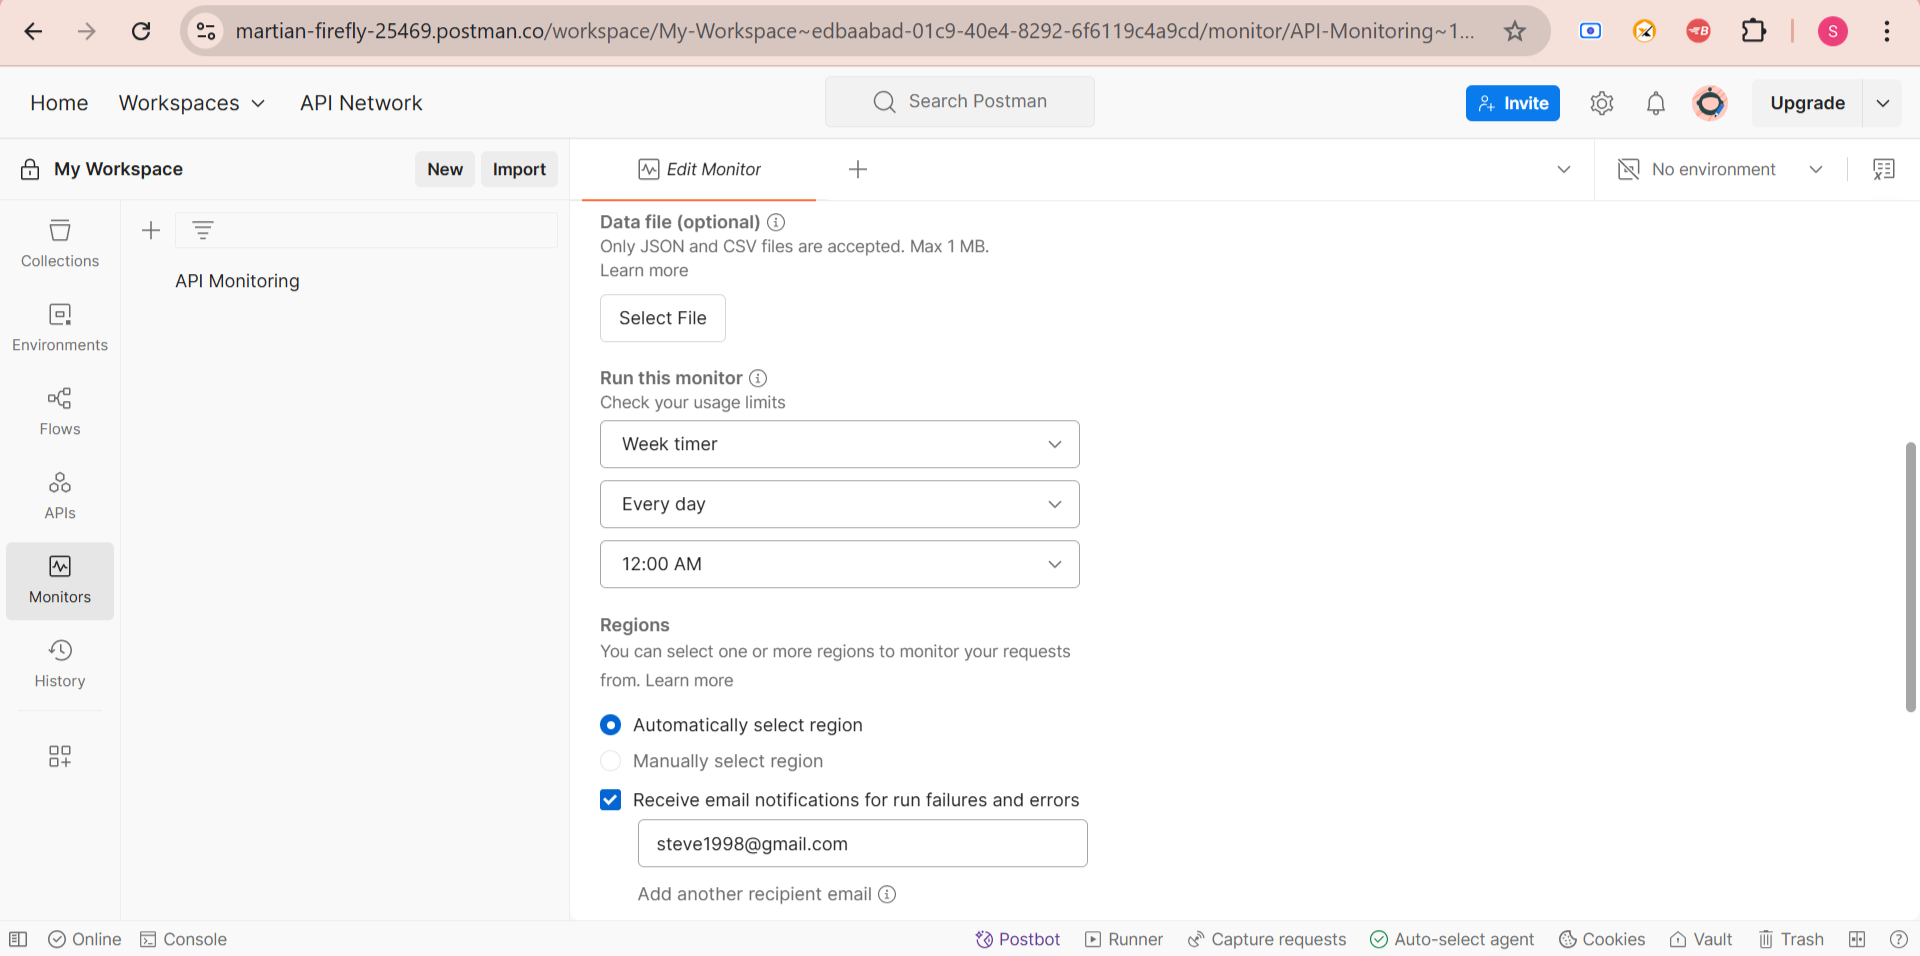Click the configure sidebar grid-plus icon
The width and height of the screenshot is (1920, 956).
60,756
